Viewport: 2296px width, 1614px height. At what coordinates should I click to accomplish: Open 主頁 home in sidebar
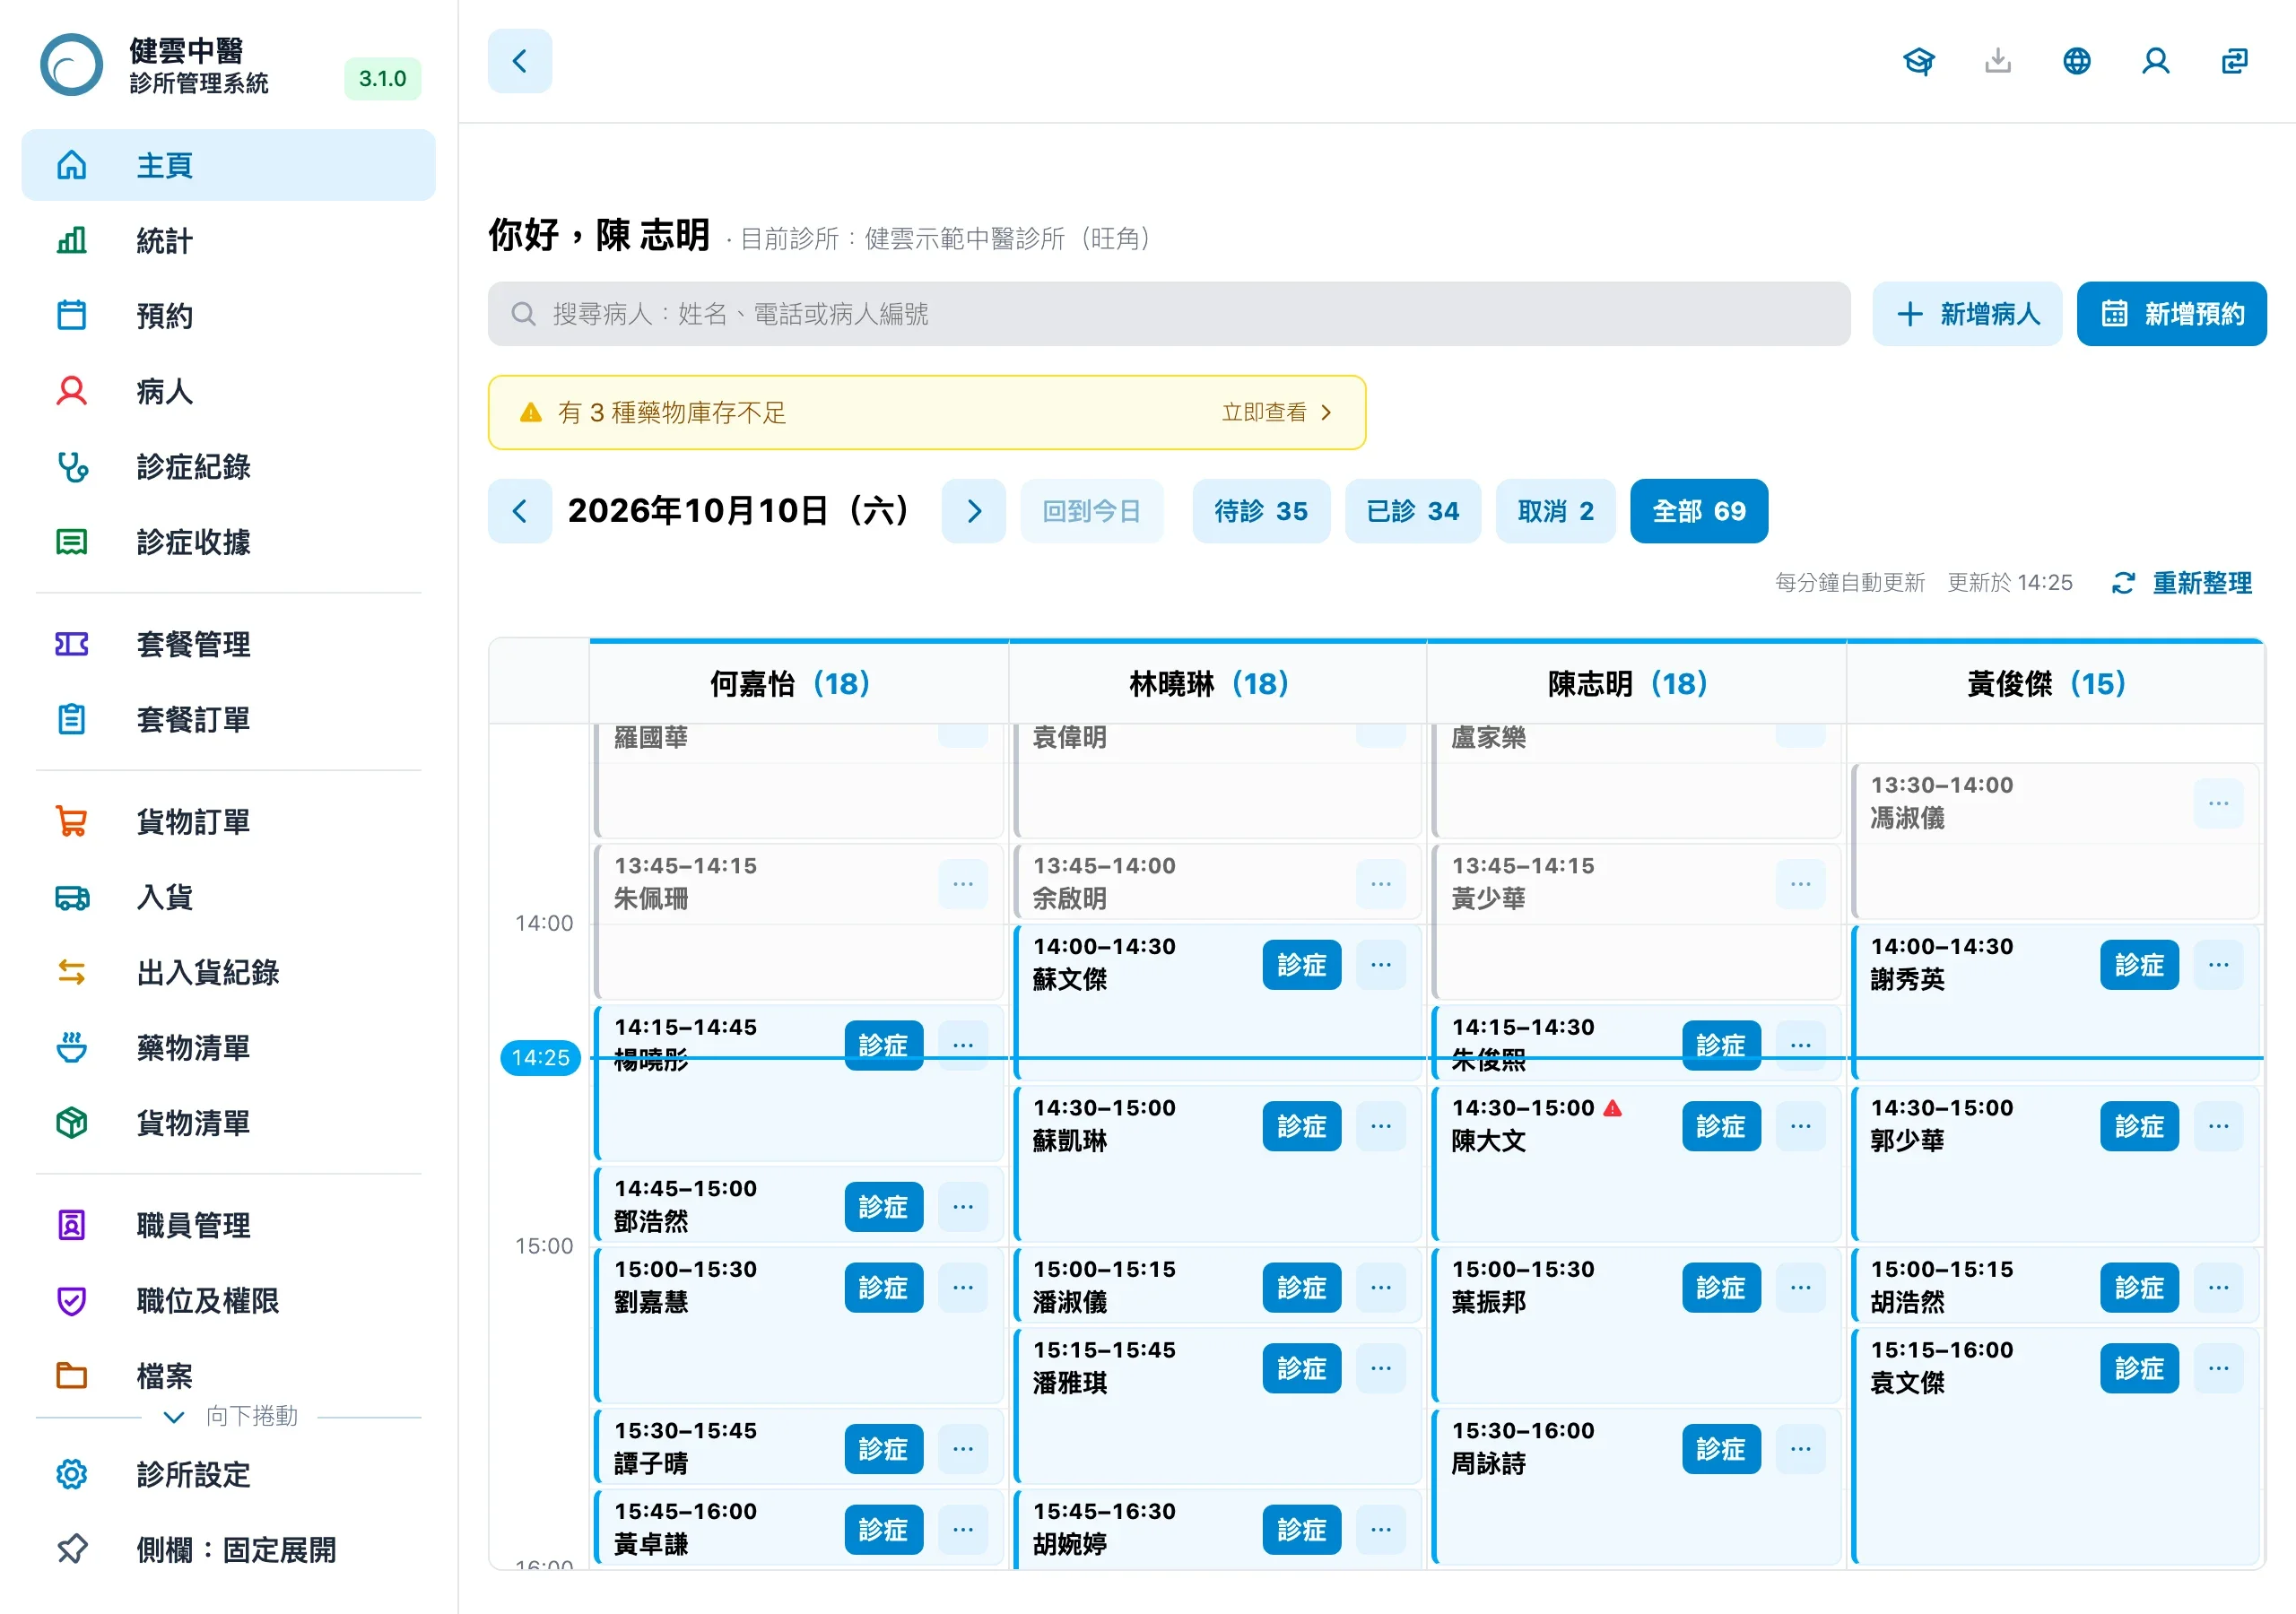click(x=228, y=165)
